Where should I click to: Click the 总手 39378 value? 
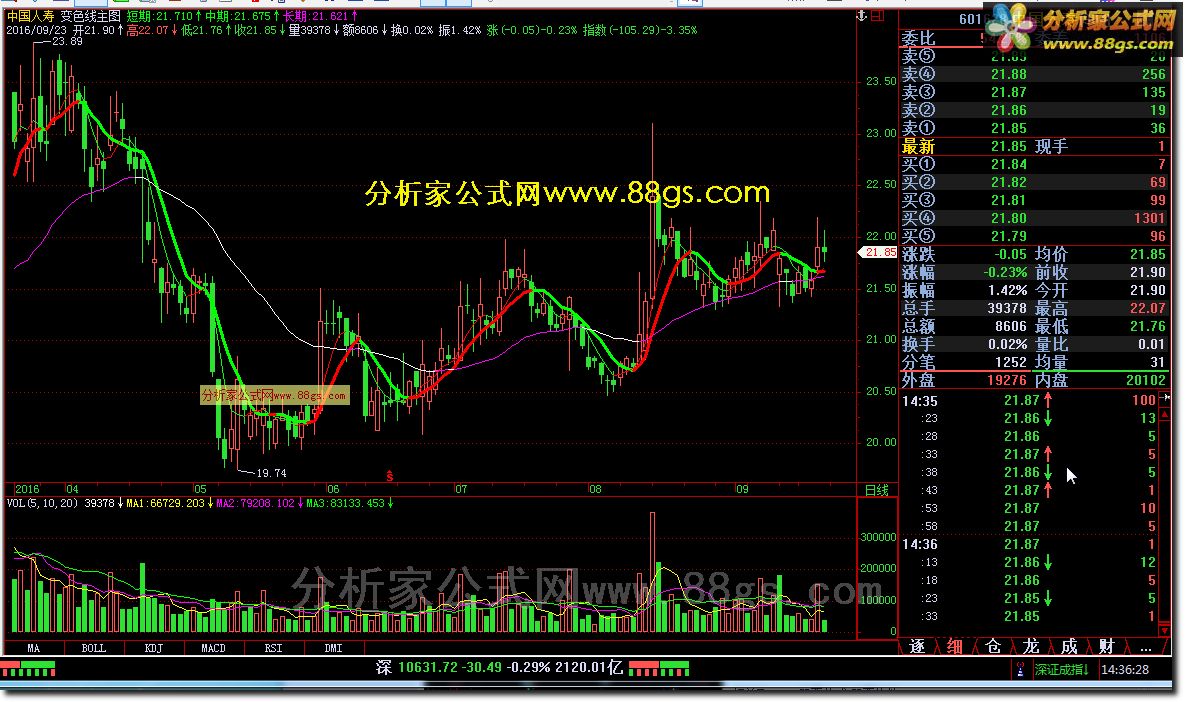click(1007, 308)
